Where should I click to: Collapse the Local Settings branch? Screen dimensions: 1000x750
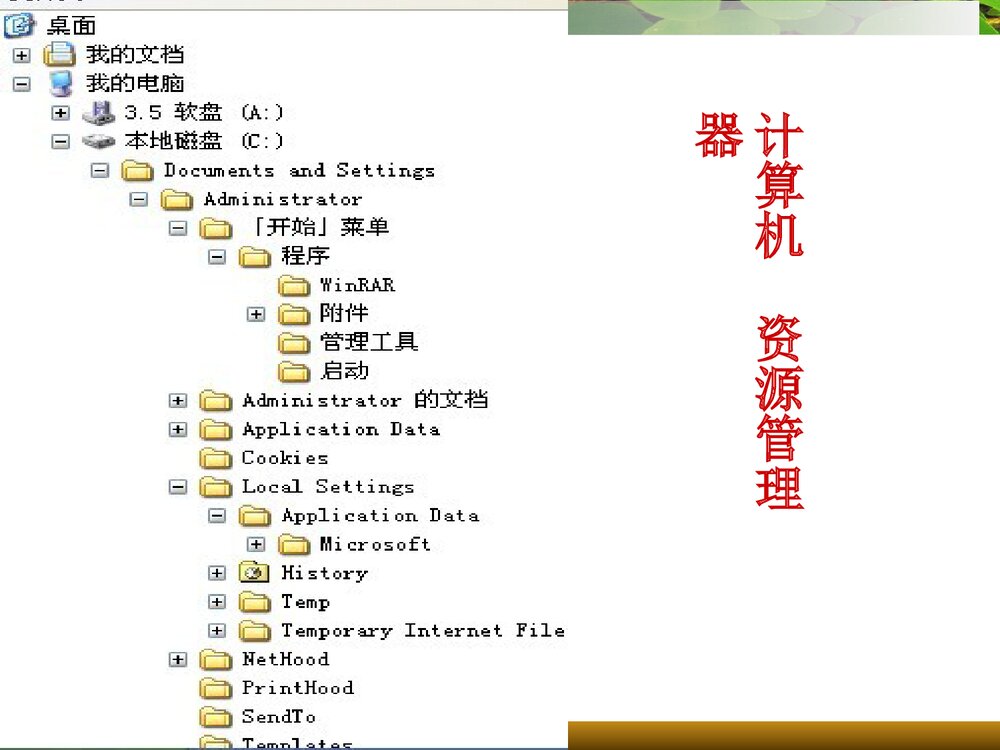pyautogui.click(x=178, y=487)
